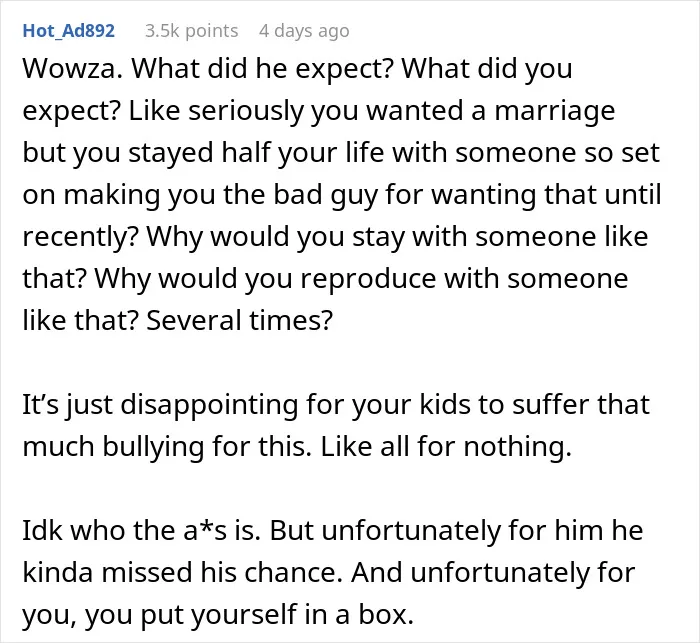Click the line 'that? Why would you reproduce'
The height and width of the screenshot is (643, 700).
[x=325, y=279]
